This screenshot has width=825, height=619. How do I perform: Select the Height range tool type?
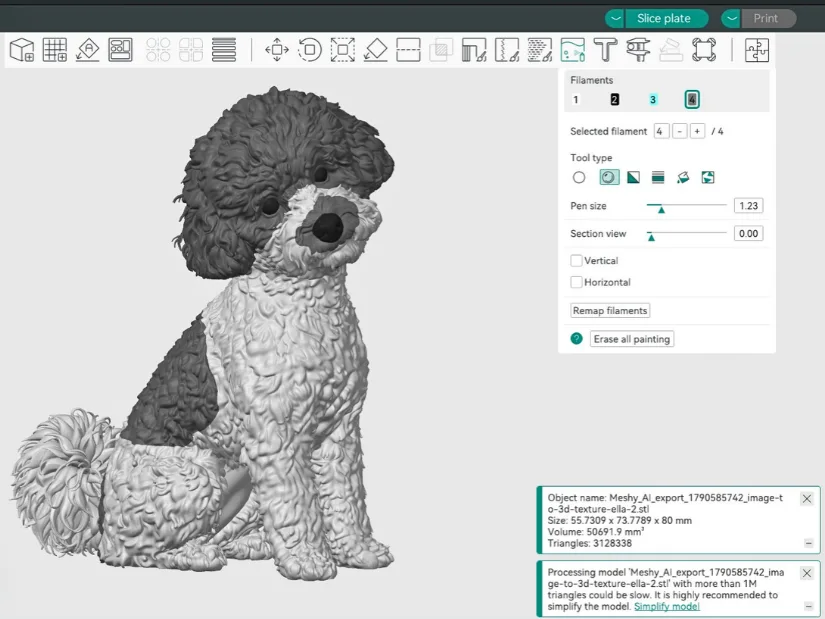(658, 177)
